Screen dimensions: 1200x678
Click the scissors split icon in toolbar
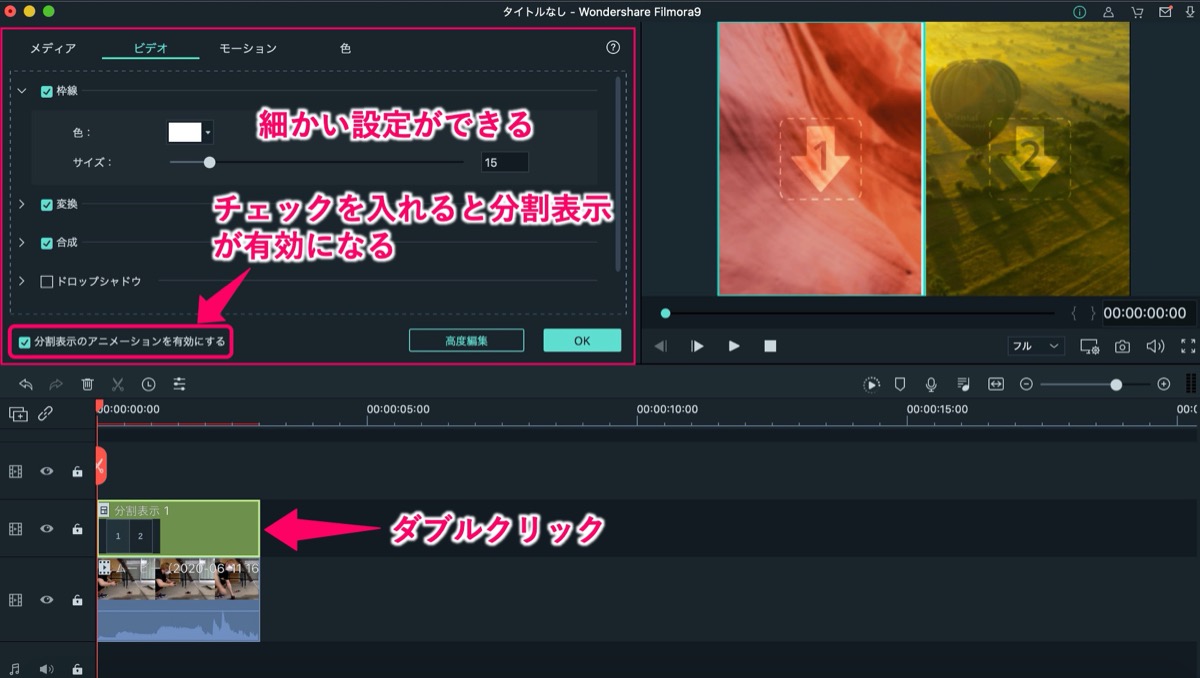(118, 384)
